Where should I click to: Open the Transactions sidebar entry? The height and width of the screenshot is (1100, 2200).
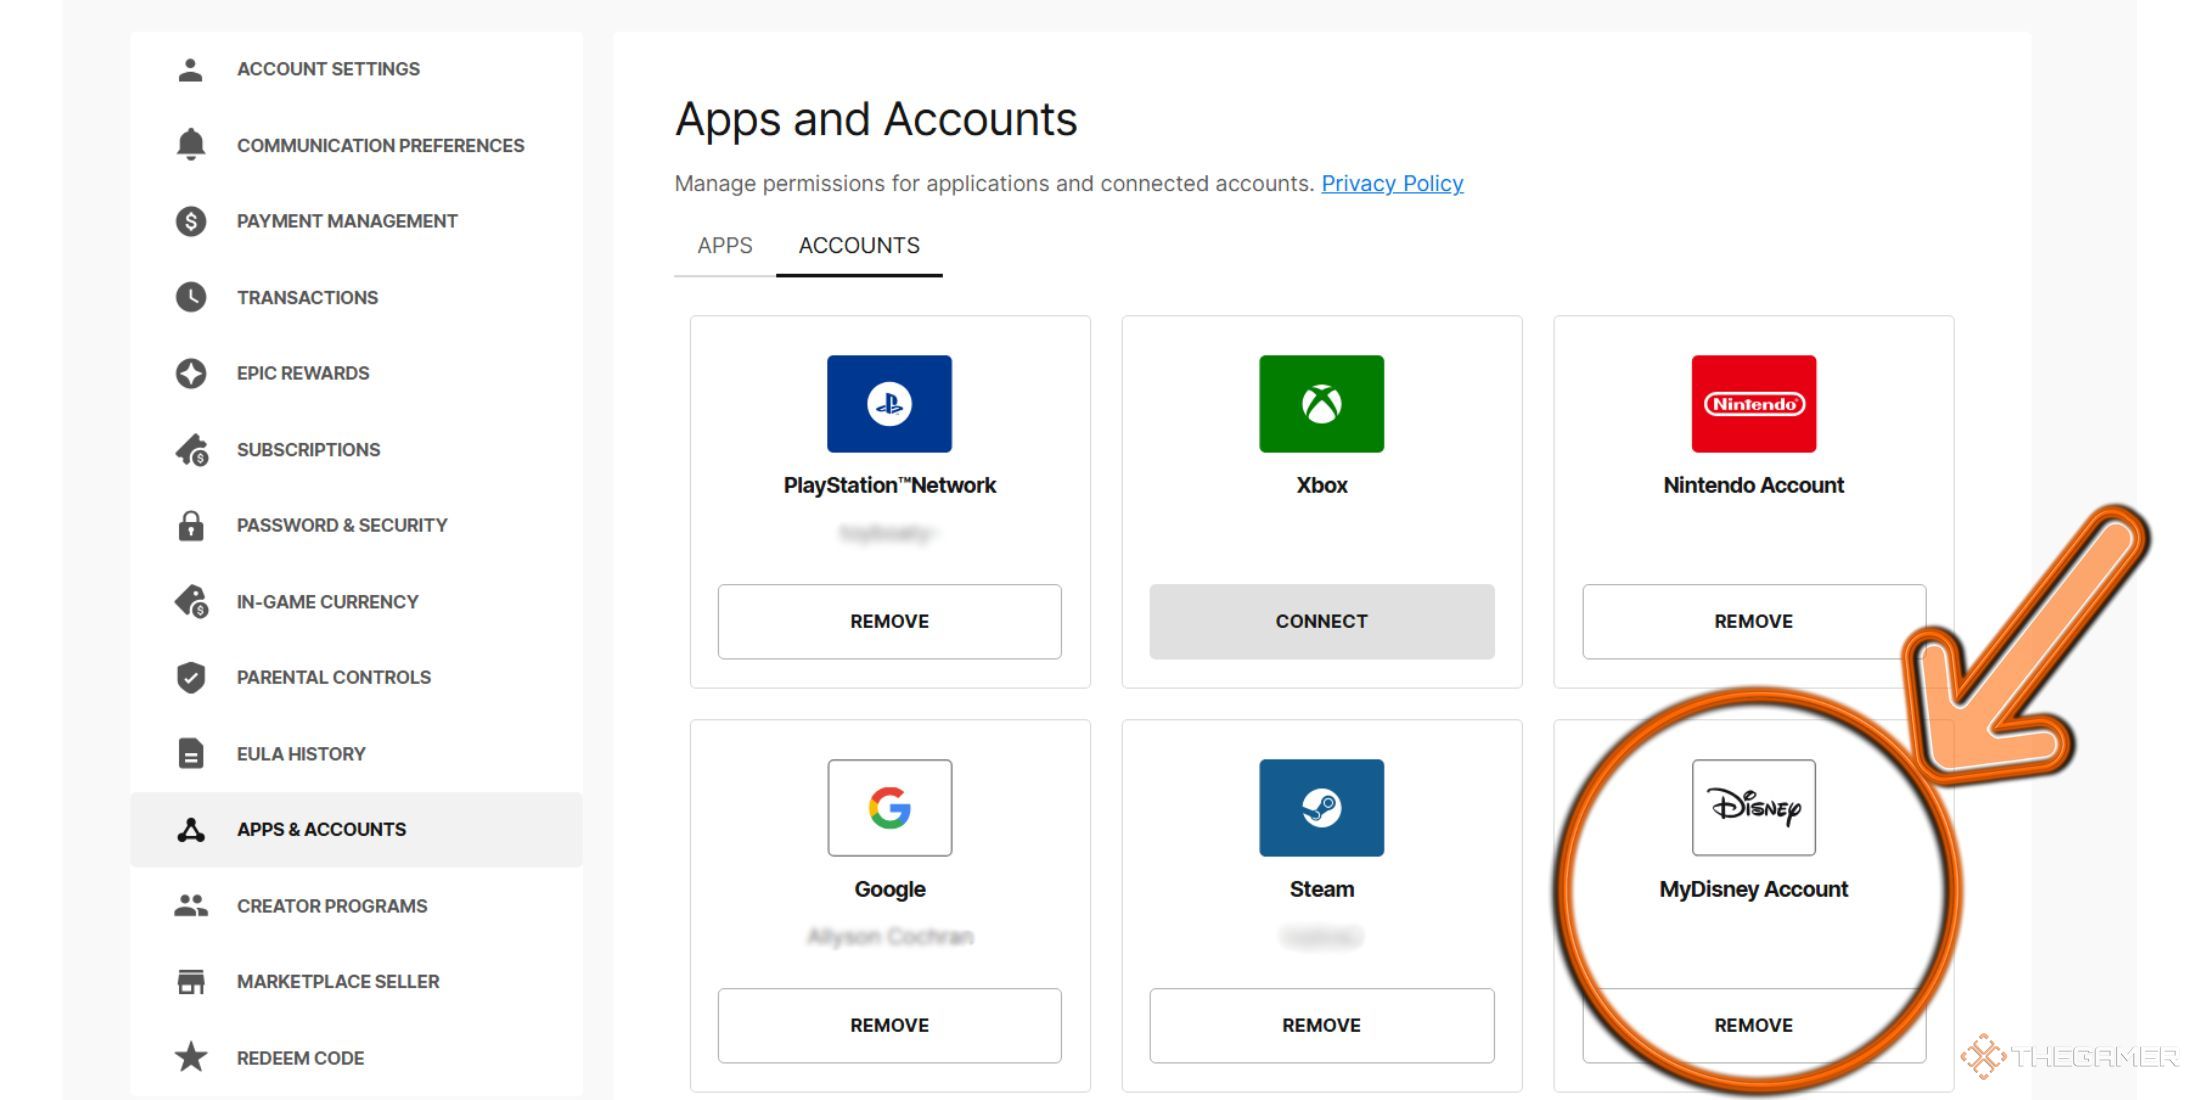pyautogui.click(x=356, y=297)
